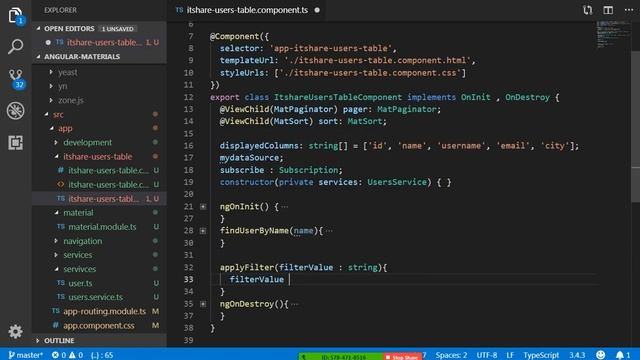Collapse the servivces folder

point(99,269)
